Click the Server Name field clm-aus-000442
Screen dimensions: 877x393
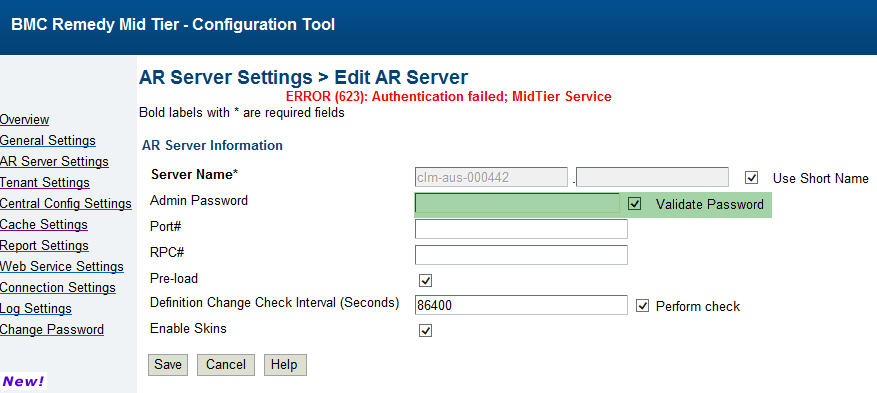click(491, 177)
